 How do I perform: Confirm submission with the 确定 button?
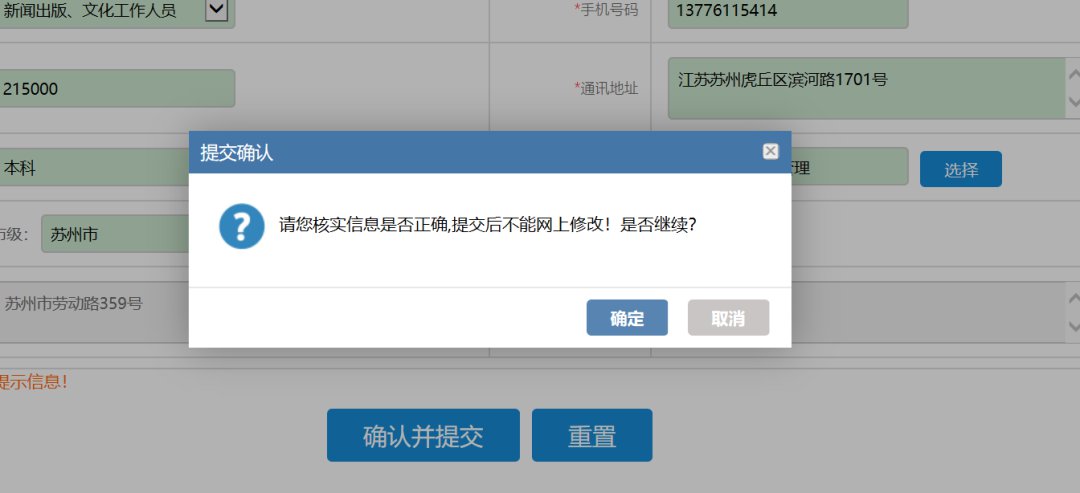tap(627, 317)
